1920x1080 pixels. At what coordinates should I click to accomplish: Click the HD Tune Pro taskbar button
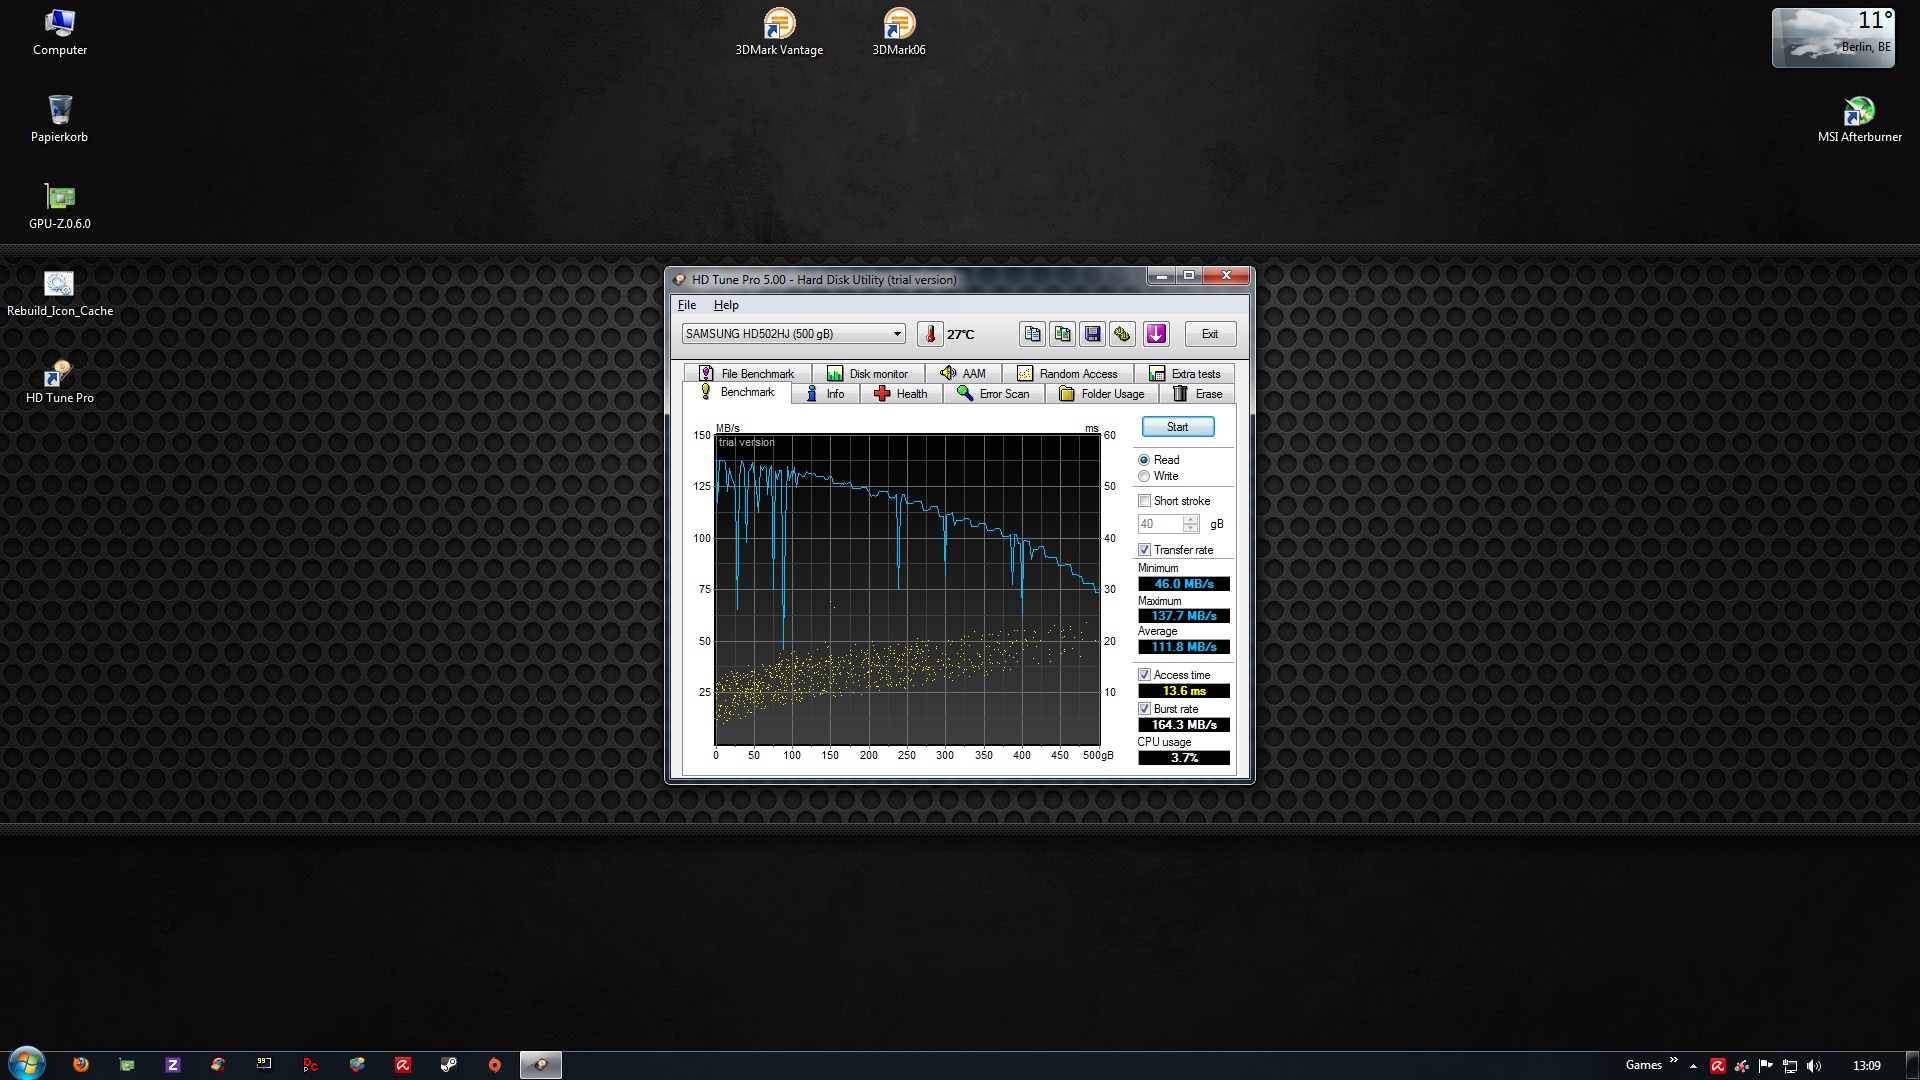[541, 1065]
